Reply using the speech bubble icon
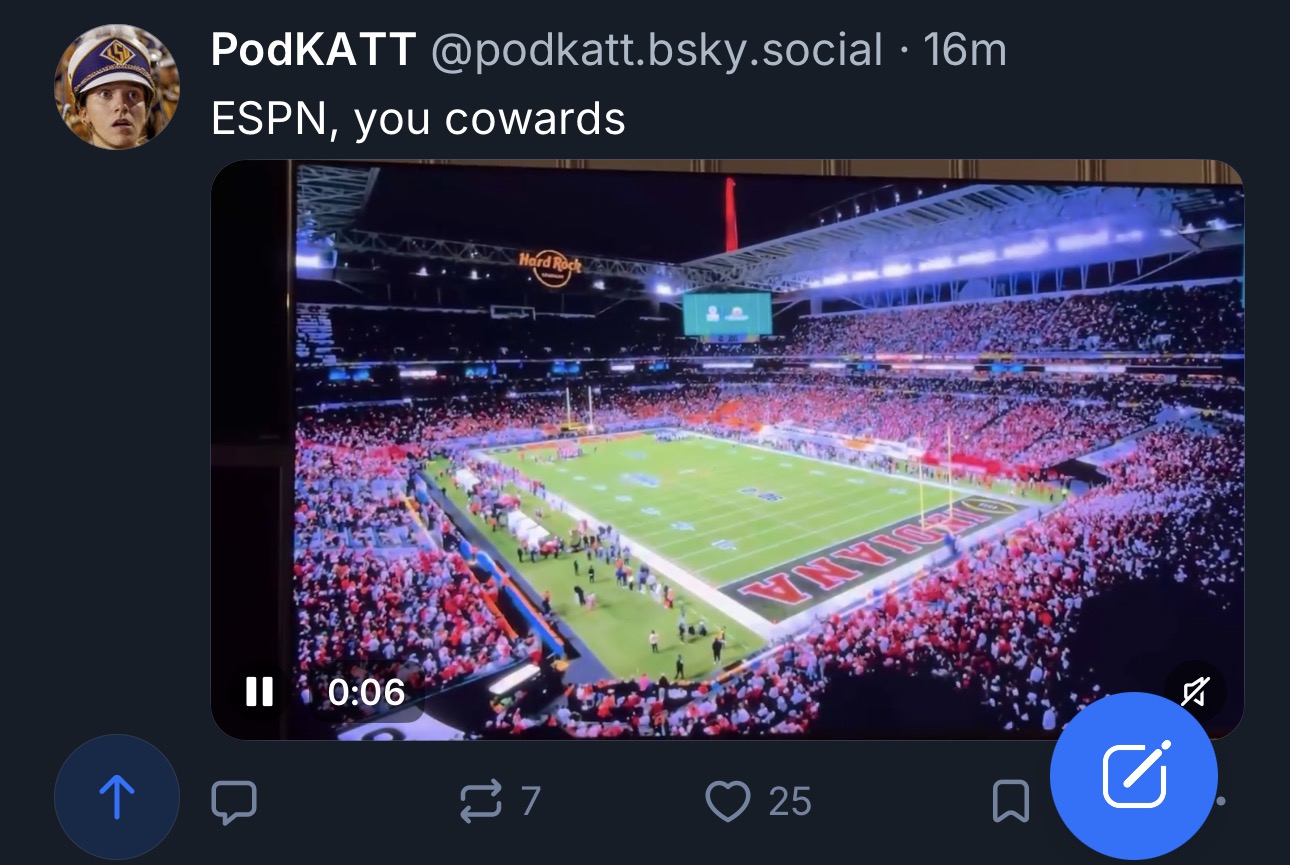 coord(234,801)
